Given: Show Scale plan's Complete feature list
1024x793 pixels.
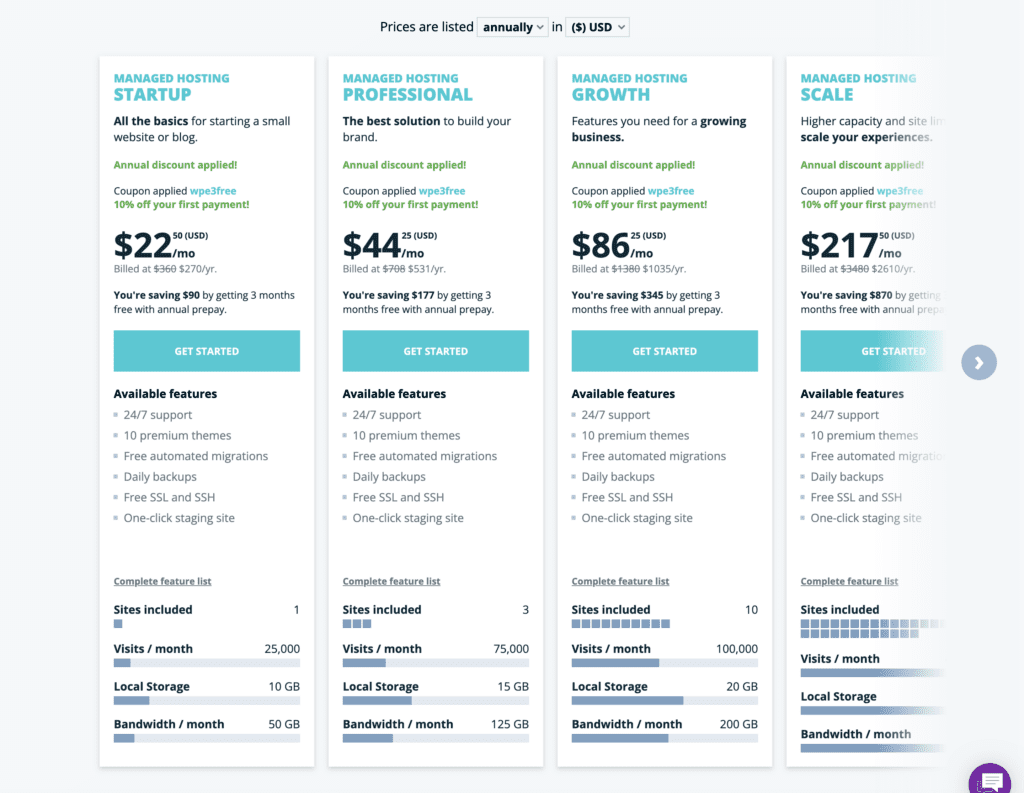Looking at the screenshot, I should coord(849,581).
